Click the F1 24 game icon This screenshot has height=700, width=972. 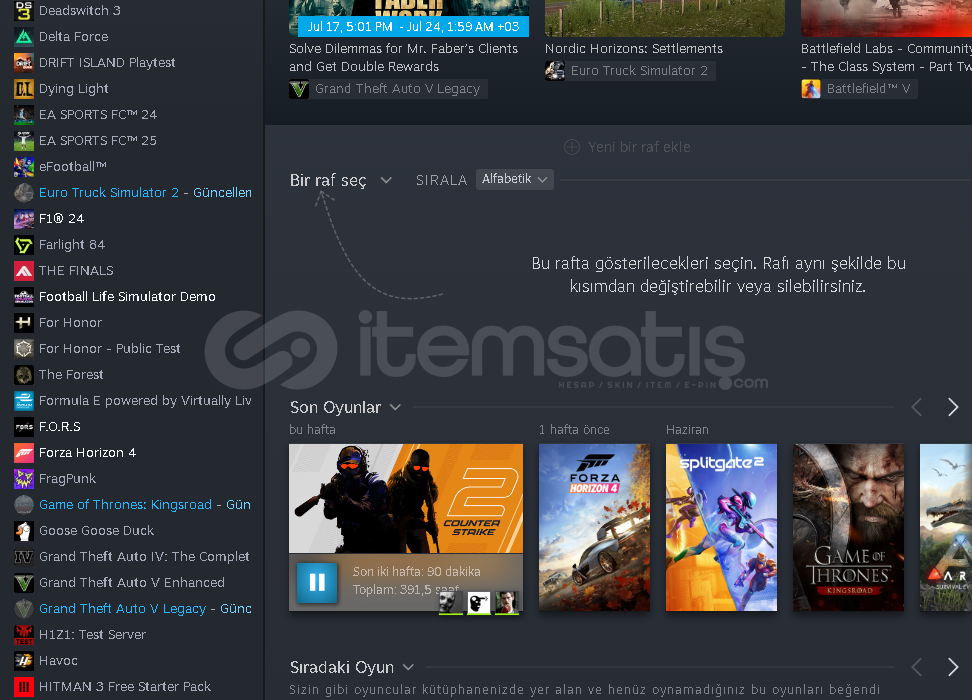click(x=24, y=219)
